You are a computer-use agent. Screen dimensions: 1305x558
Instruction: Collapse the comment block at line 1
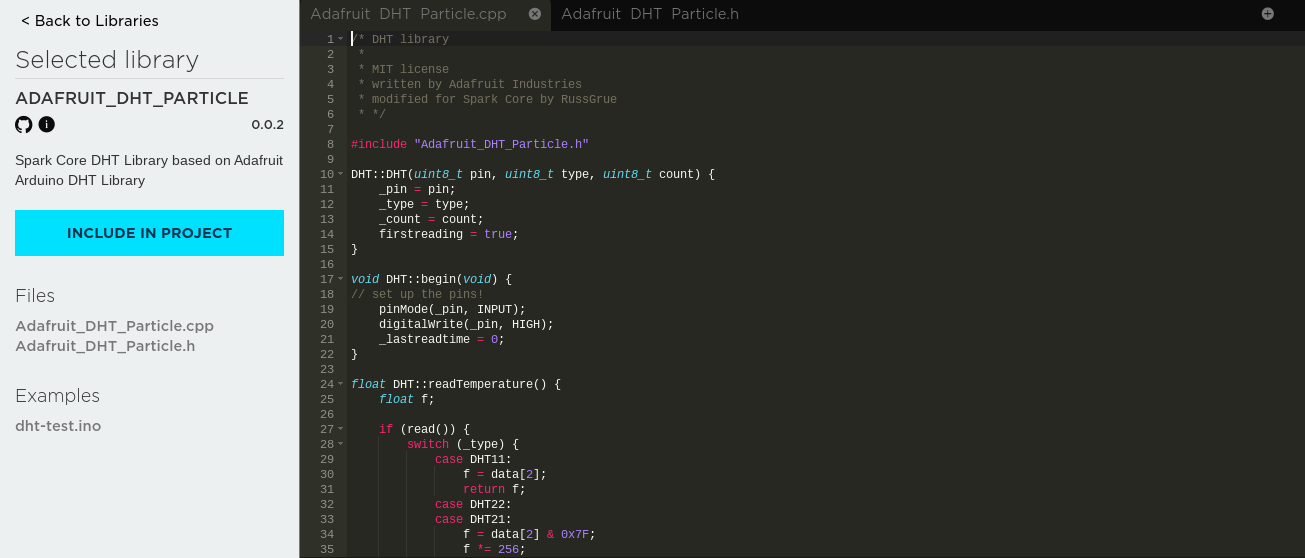(x=341, y=39)
